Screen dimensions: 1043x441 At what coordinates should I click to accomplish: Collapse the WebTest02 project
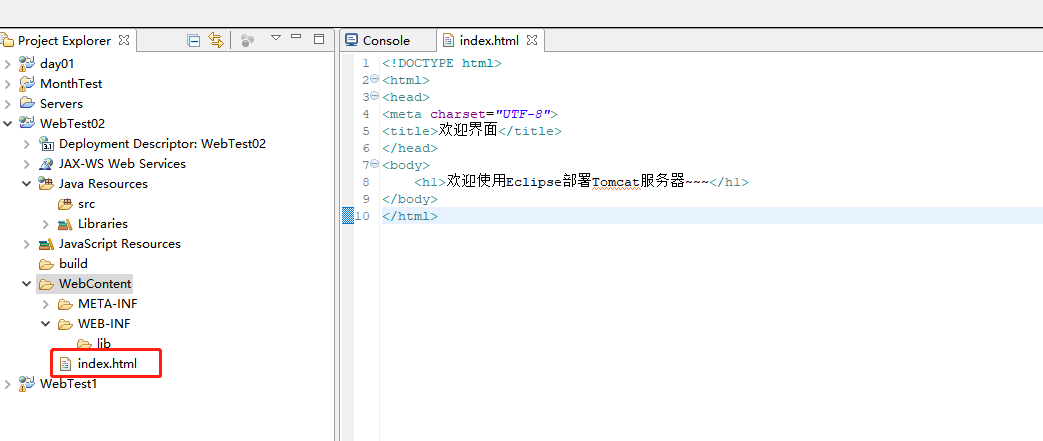click(x=7, y=124)
